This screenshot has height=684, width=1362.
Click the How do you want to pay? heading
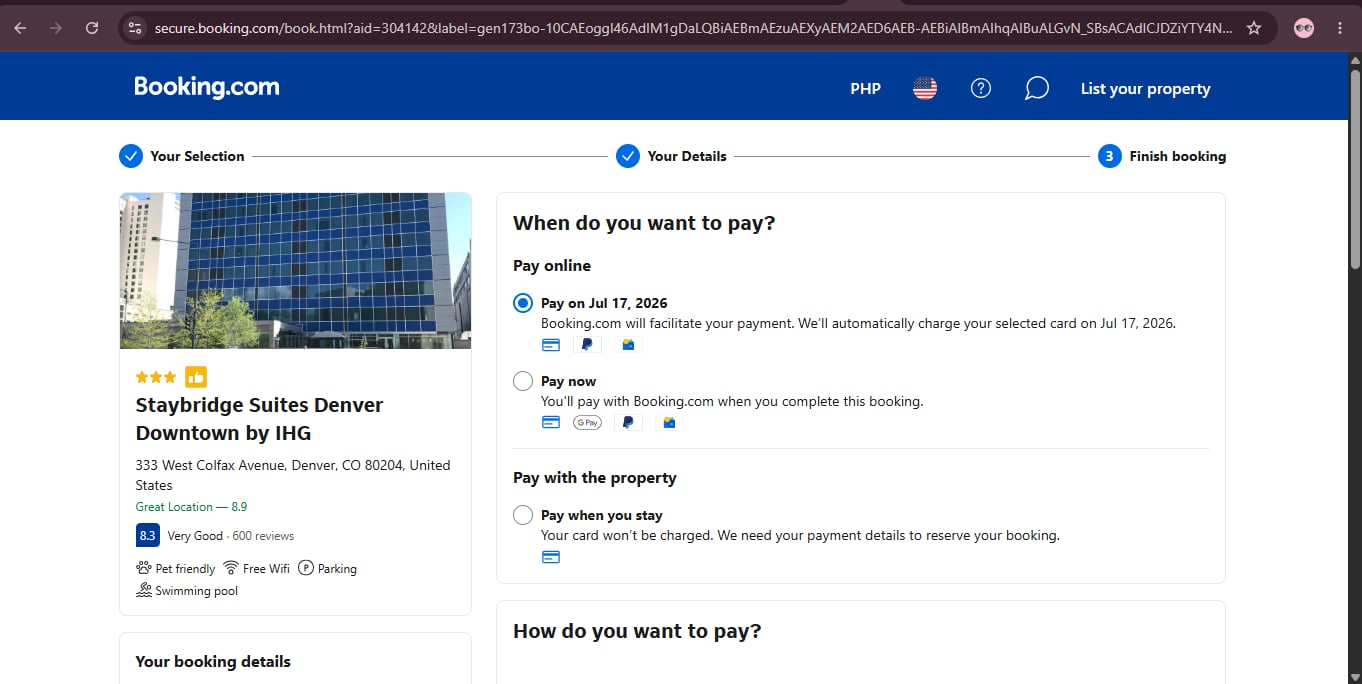637,631
